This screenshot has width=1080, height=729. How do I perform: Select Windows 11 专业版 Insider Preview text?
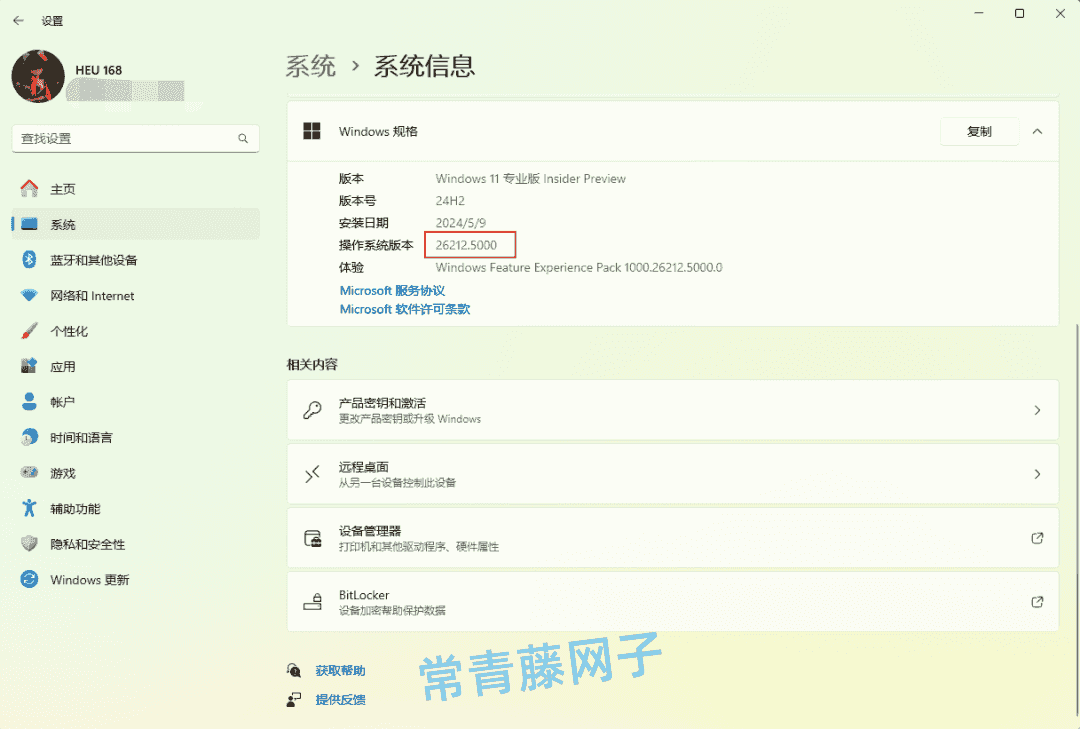[x=530, y=178]
